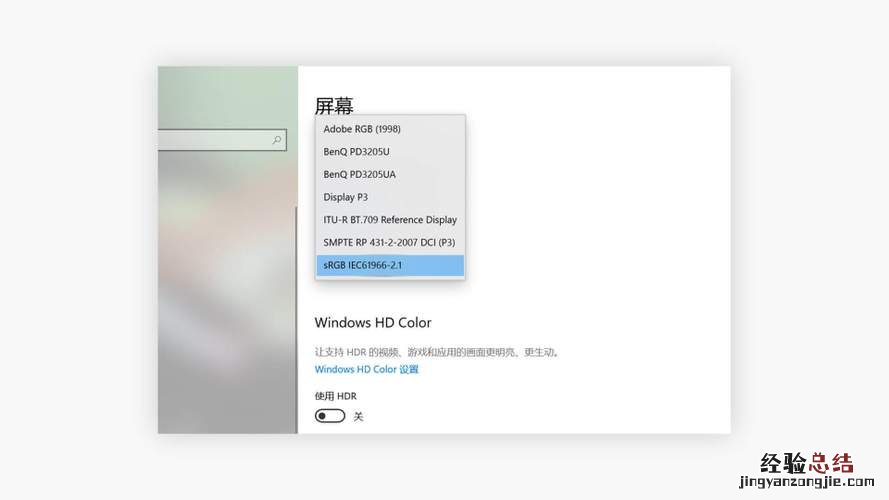Focus the sidebar search input field
Screen dimensions: 889x500
pyautogui.click(x=222, y=140)
